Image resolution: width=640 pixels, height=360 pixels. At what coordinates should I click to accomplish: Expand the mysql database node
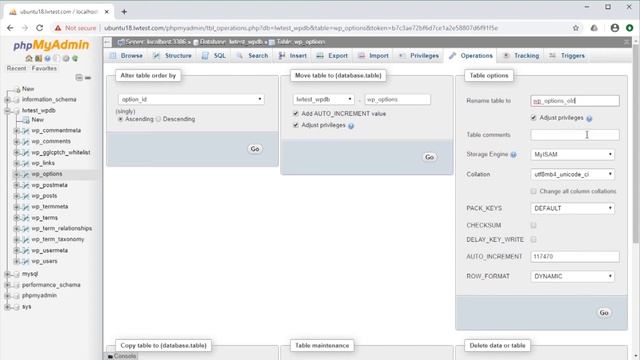click(x=7, y=274)
